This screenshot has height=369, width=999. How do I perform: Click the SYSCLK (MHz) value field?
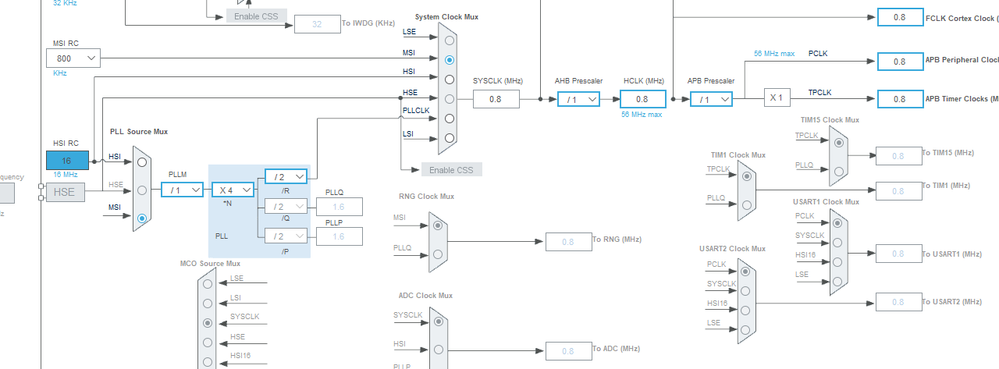496,99
